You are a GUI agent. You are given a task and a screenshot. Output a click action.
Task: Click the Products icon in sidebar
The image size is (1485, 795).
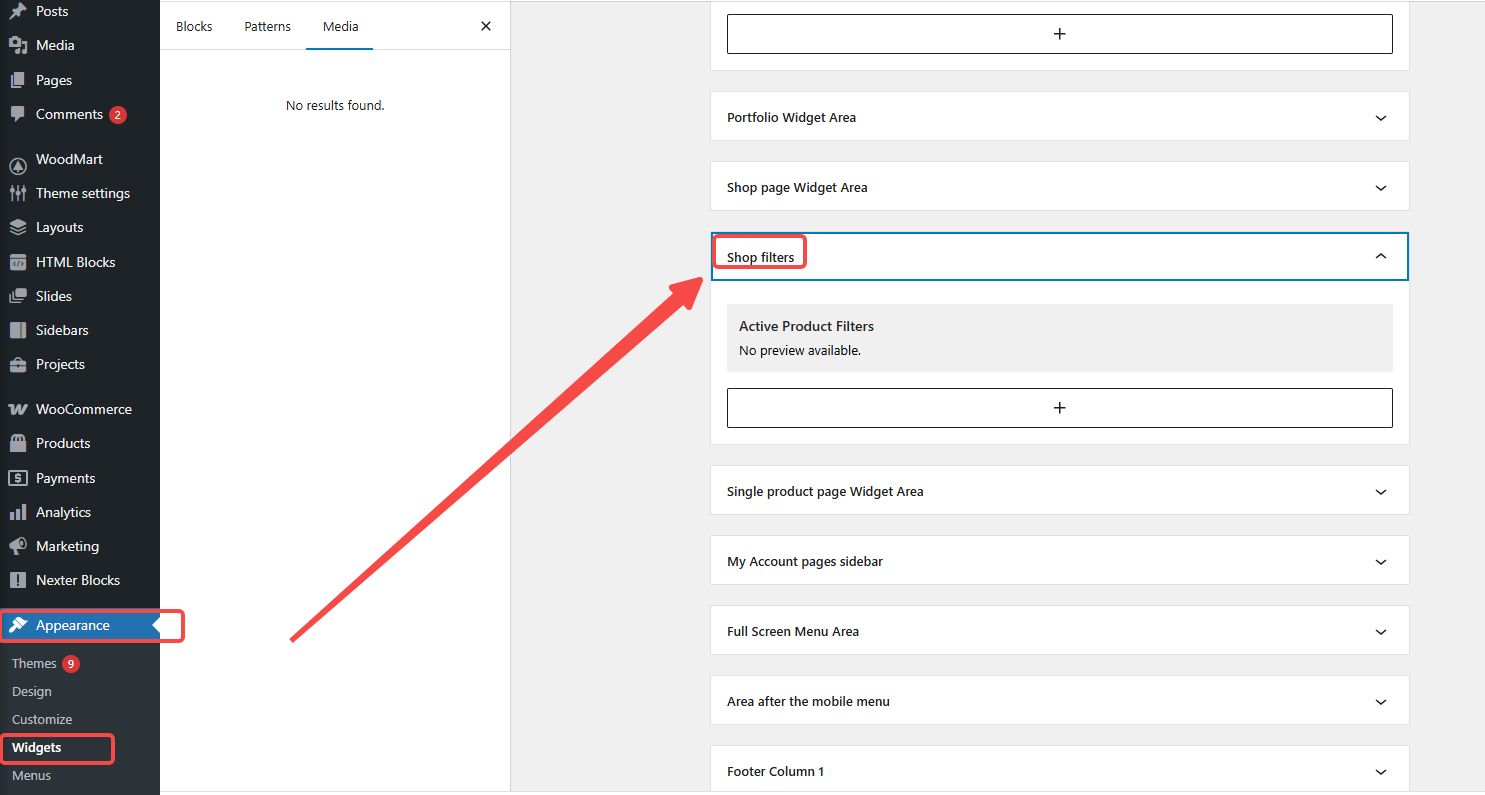click(x=18, y=443)
